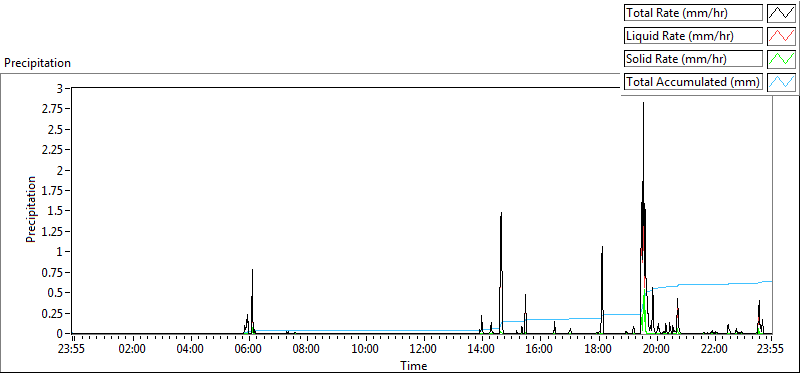Click the 18:00 time label
The image size is (800, 373).
(x=598, y=350)
